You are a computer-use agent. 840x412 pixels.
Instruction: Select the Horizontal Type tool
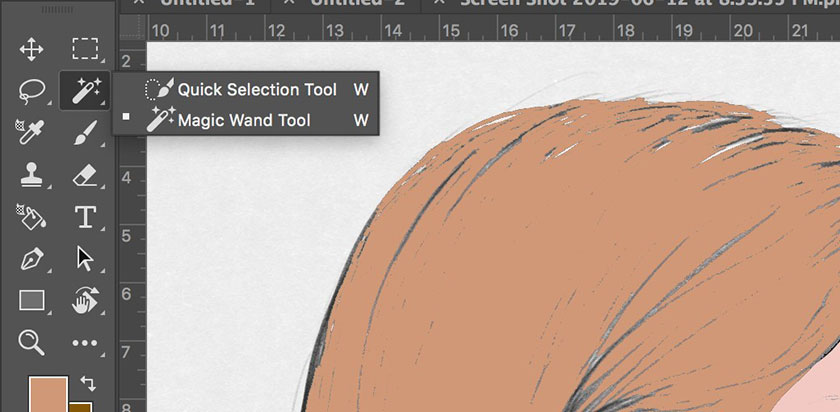86,217
